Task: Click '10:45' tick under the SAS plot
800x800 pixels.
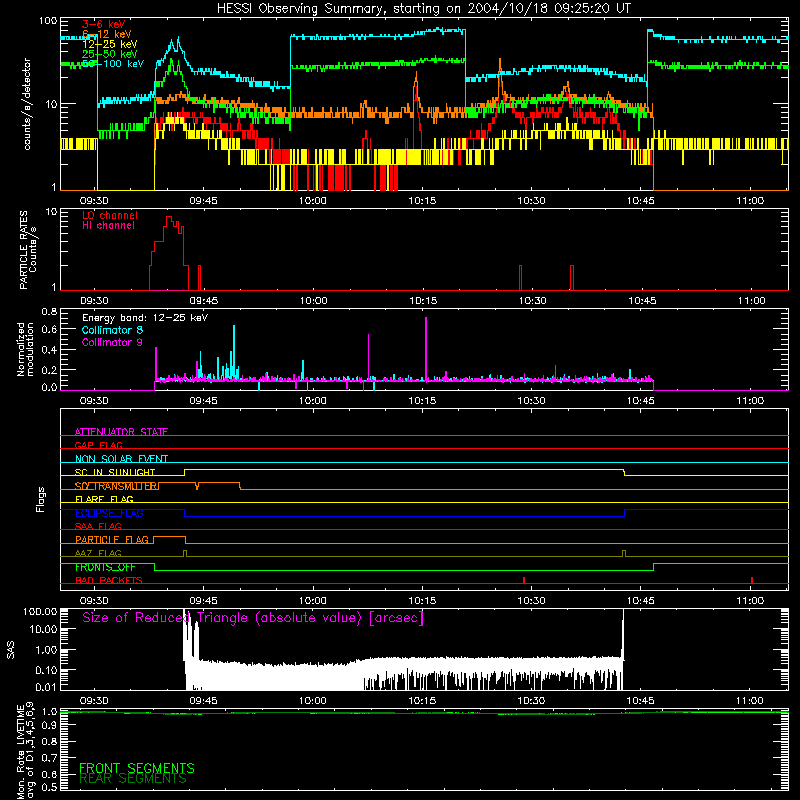Action: pos(641,701)
